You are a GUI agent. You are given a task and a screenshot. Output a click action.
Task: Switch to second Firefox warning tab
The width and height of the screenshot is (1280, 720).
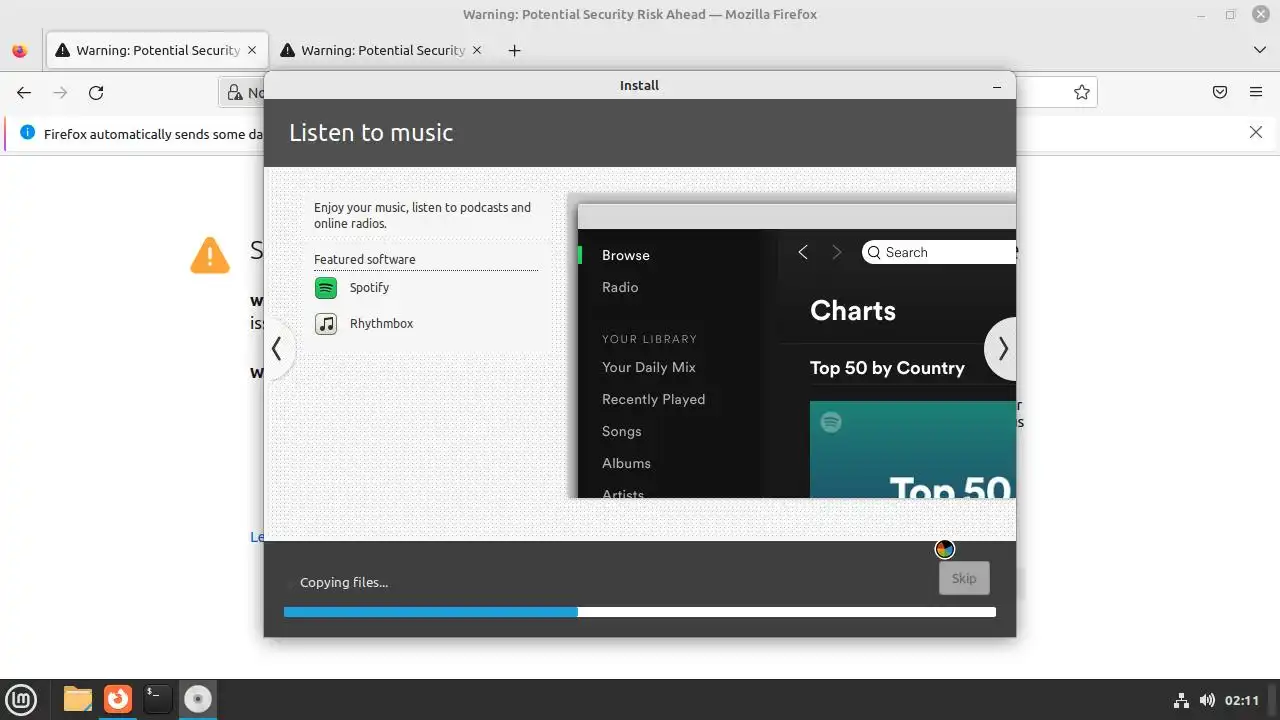click(x=382, y=50)
